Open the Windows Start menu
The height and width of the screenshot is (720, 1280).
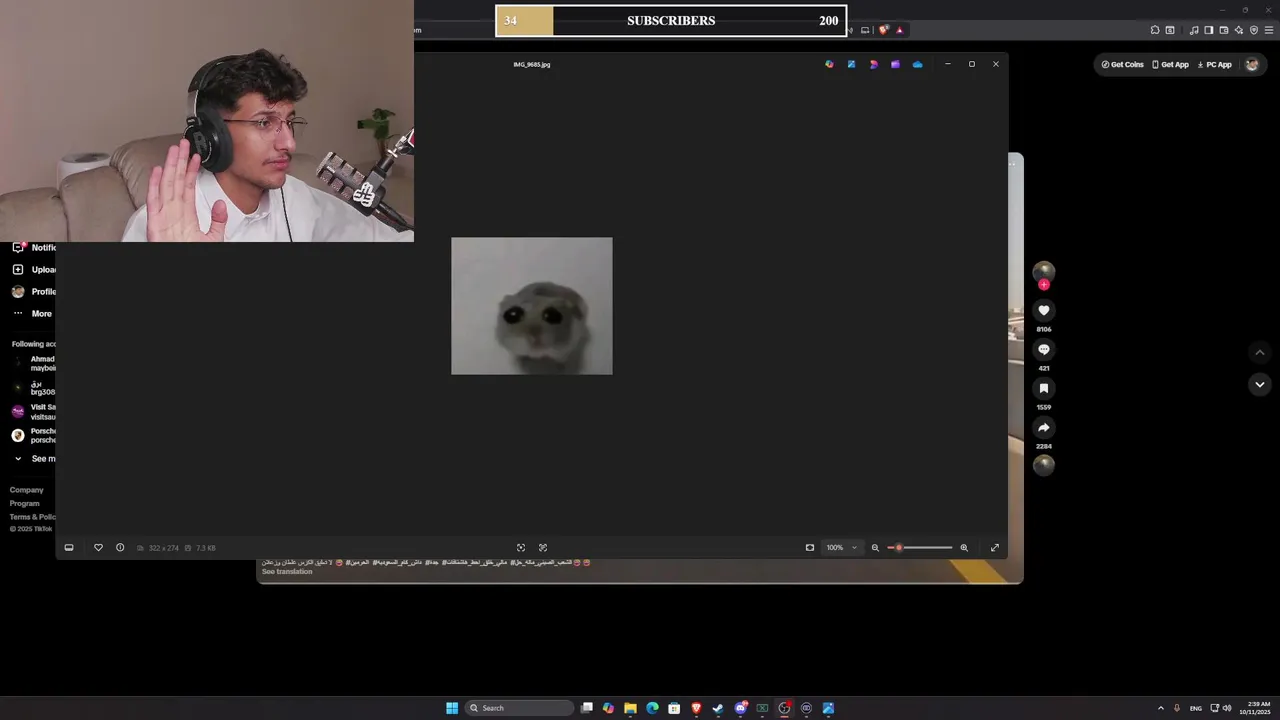tap(452, 708)
